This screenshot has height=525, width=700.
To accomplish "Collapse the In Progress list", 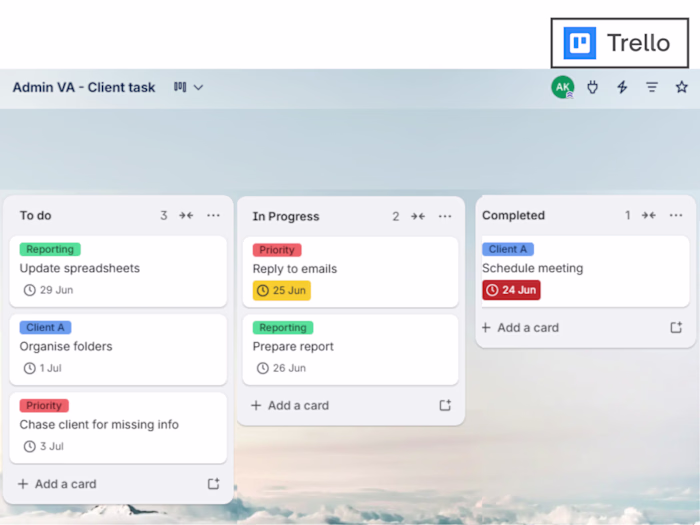I will pos(418,217).
